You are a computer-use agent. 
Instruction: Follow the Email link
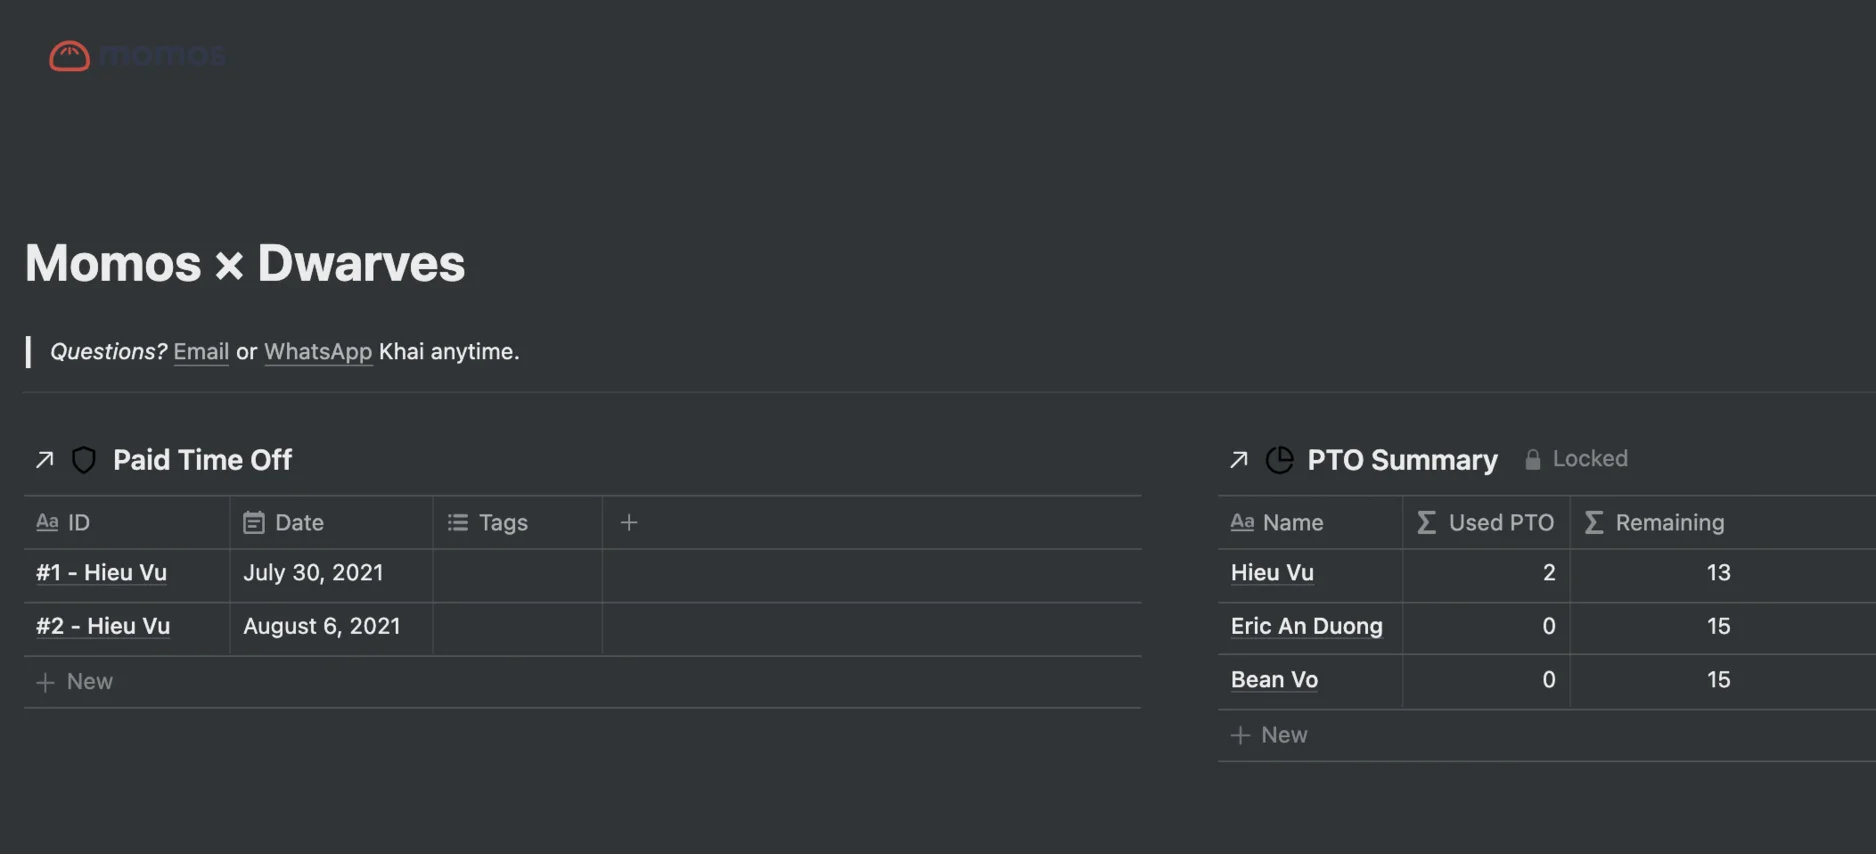point(201,352)
